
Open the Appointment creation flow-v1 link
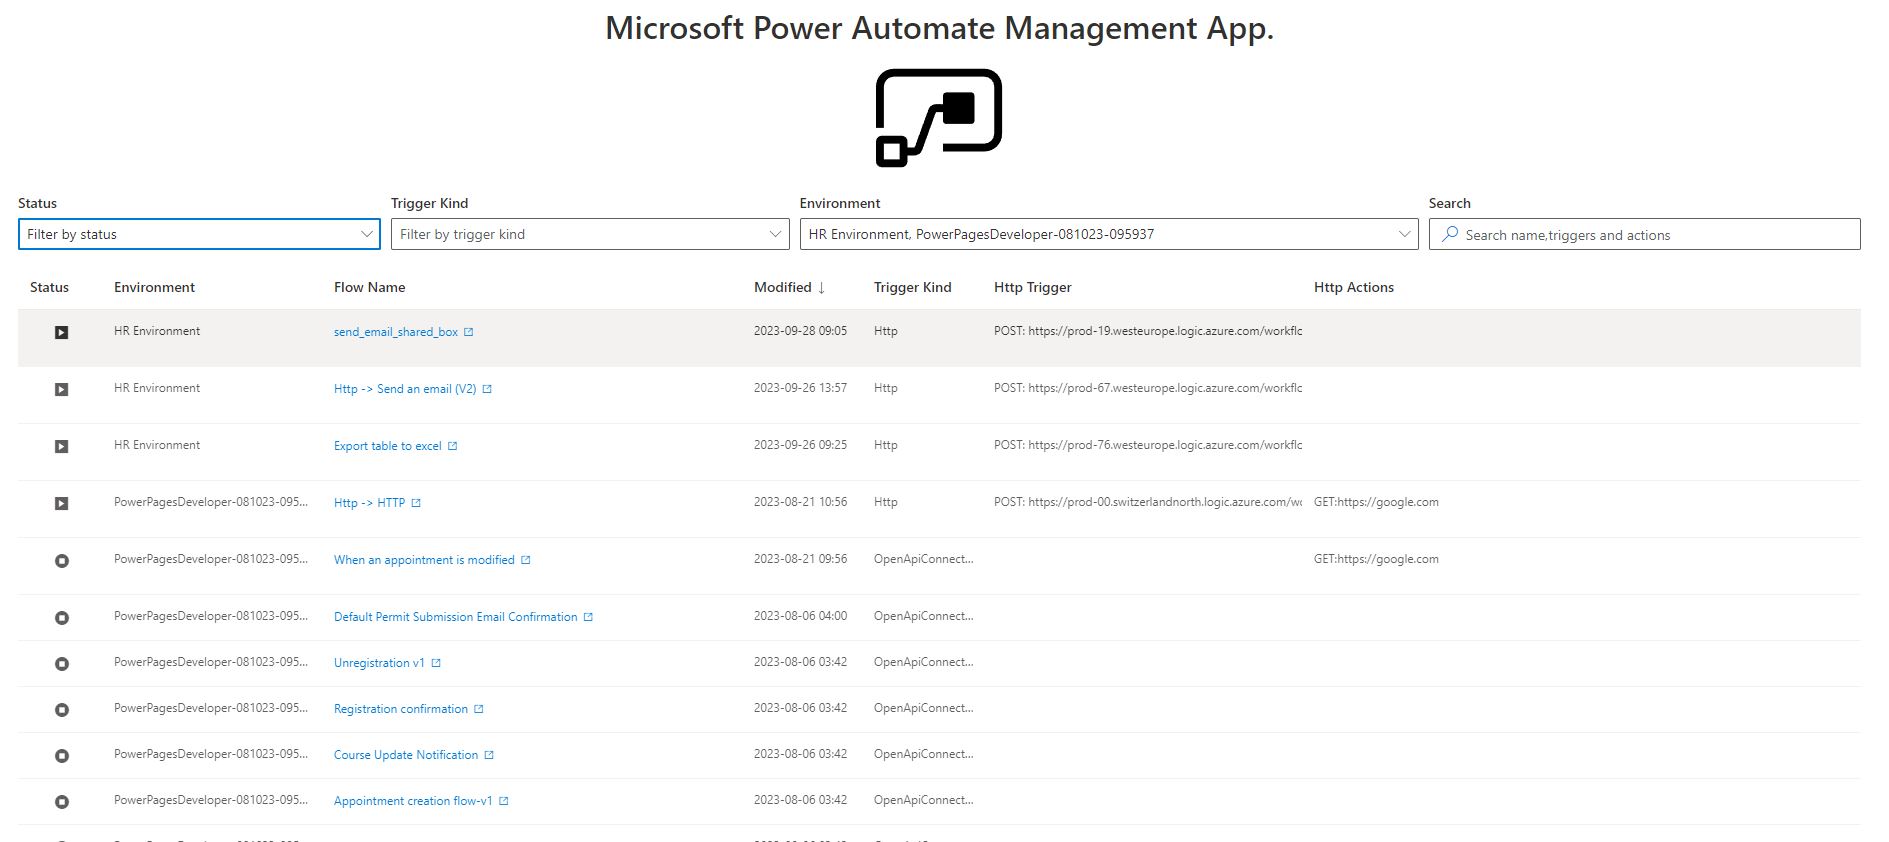413,801
